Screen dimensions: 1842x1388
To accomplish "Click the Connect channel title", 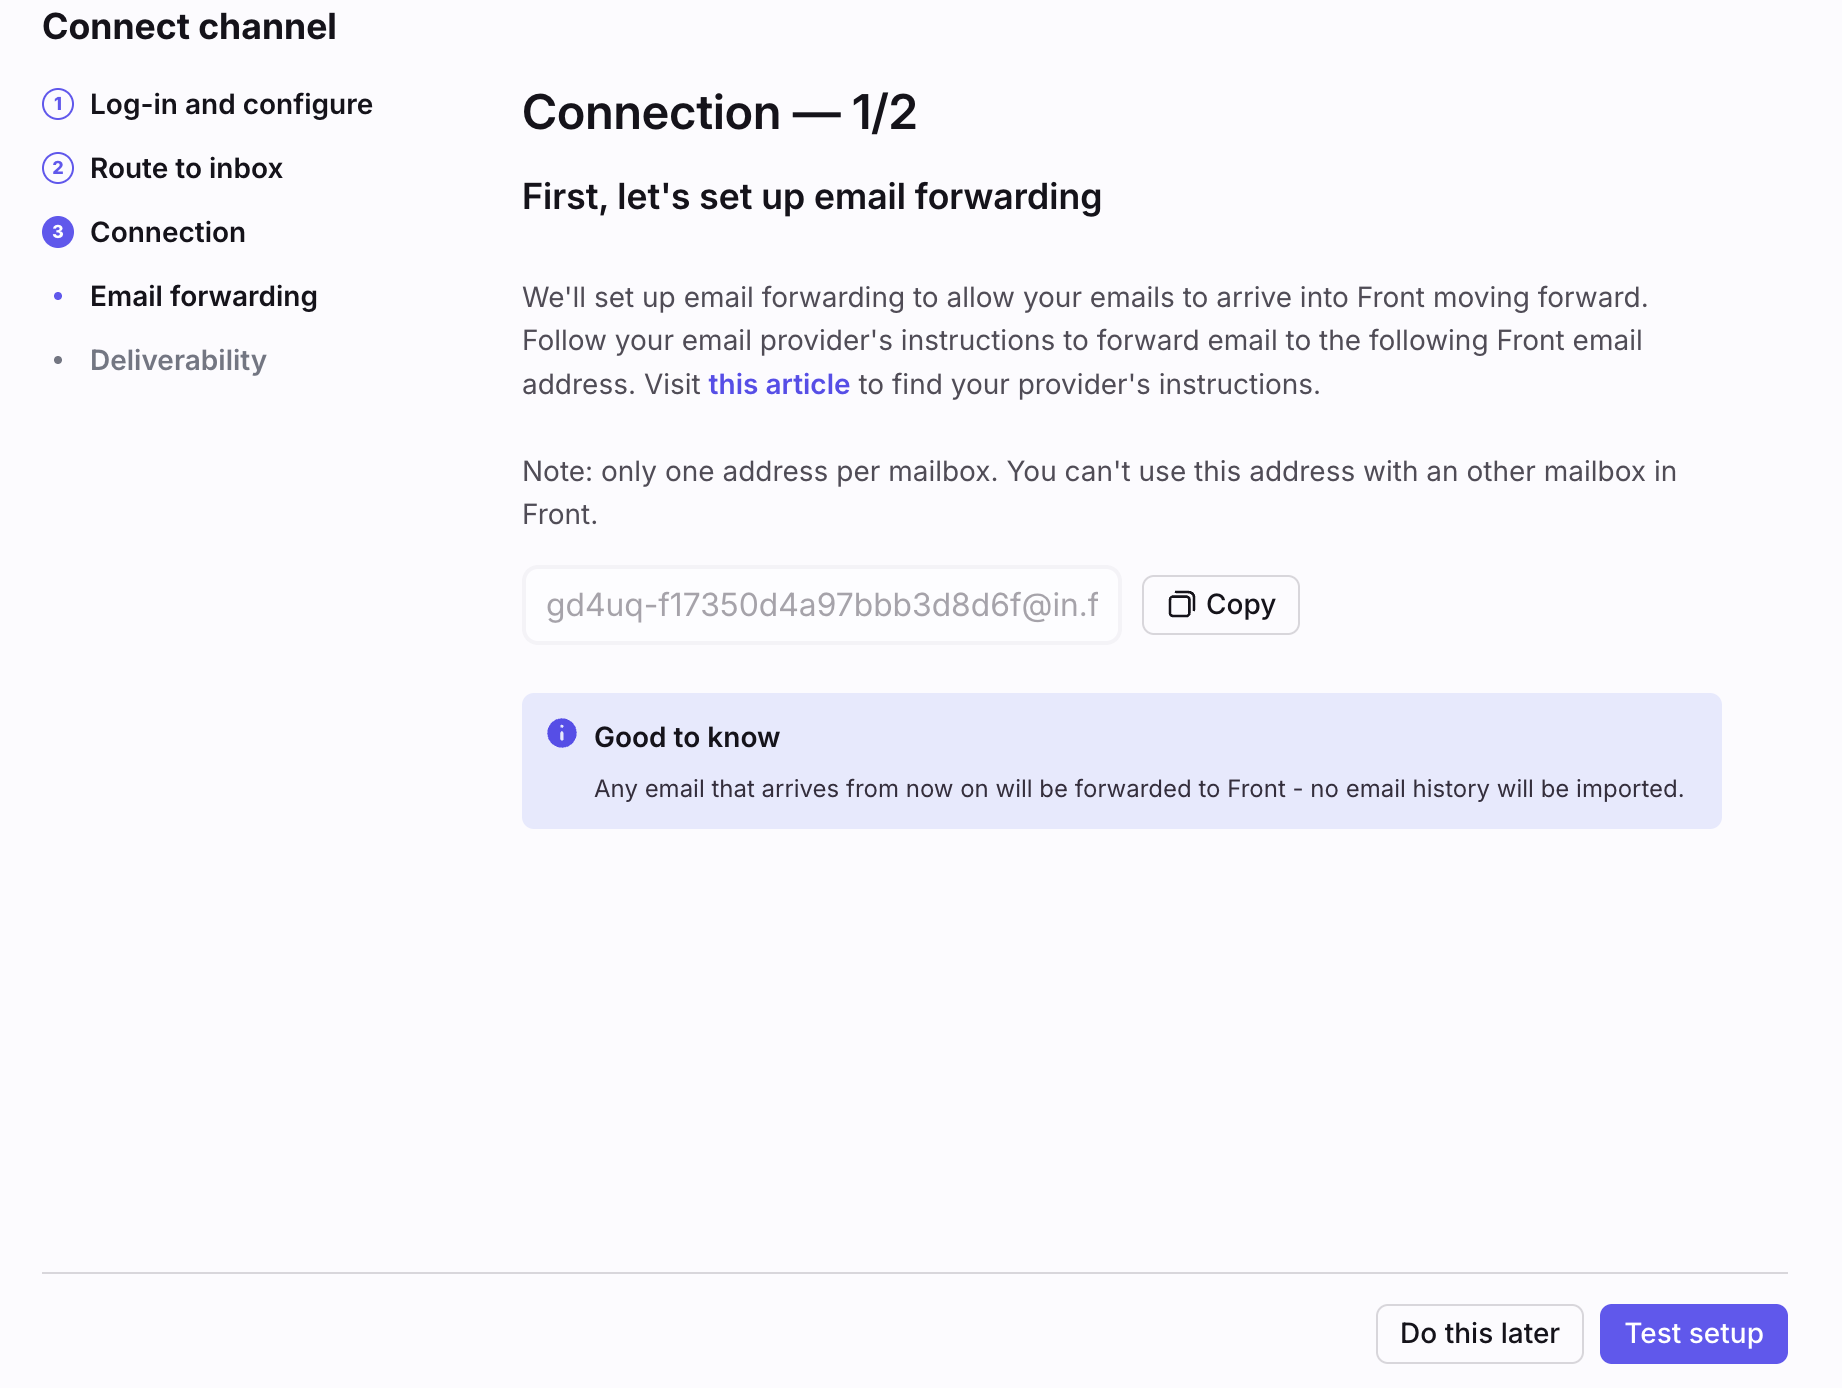I will point(189,26).
